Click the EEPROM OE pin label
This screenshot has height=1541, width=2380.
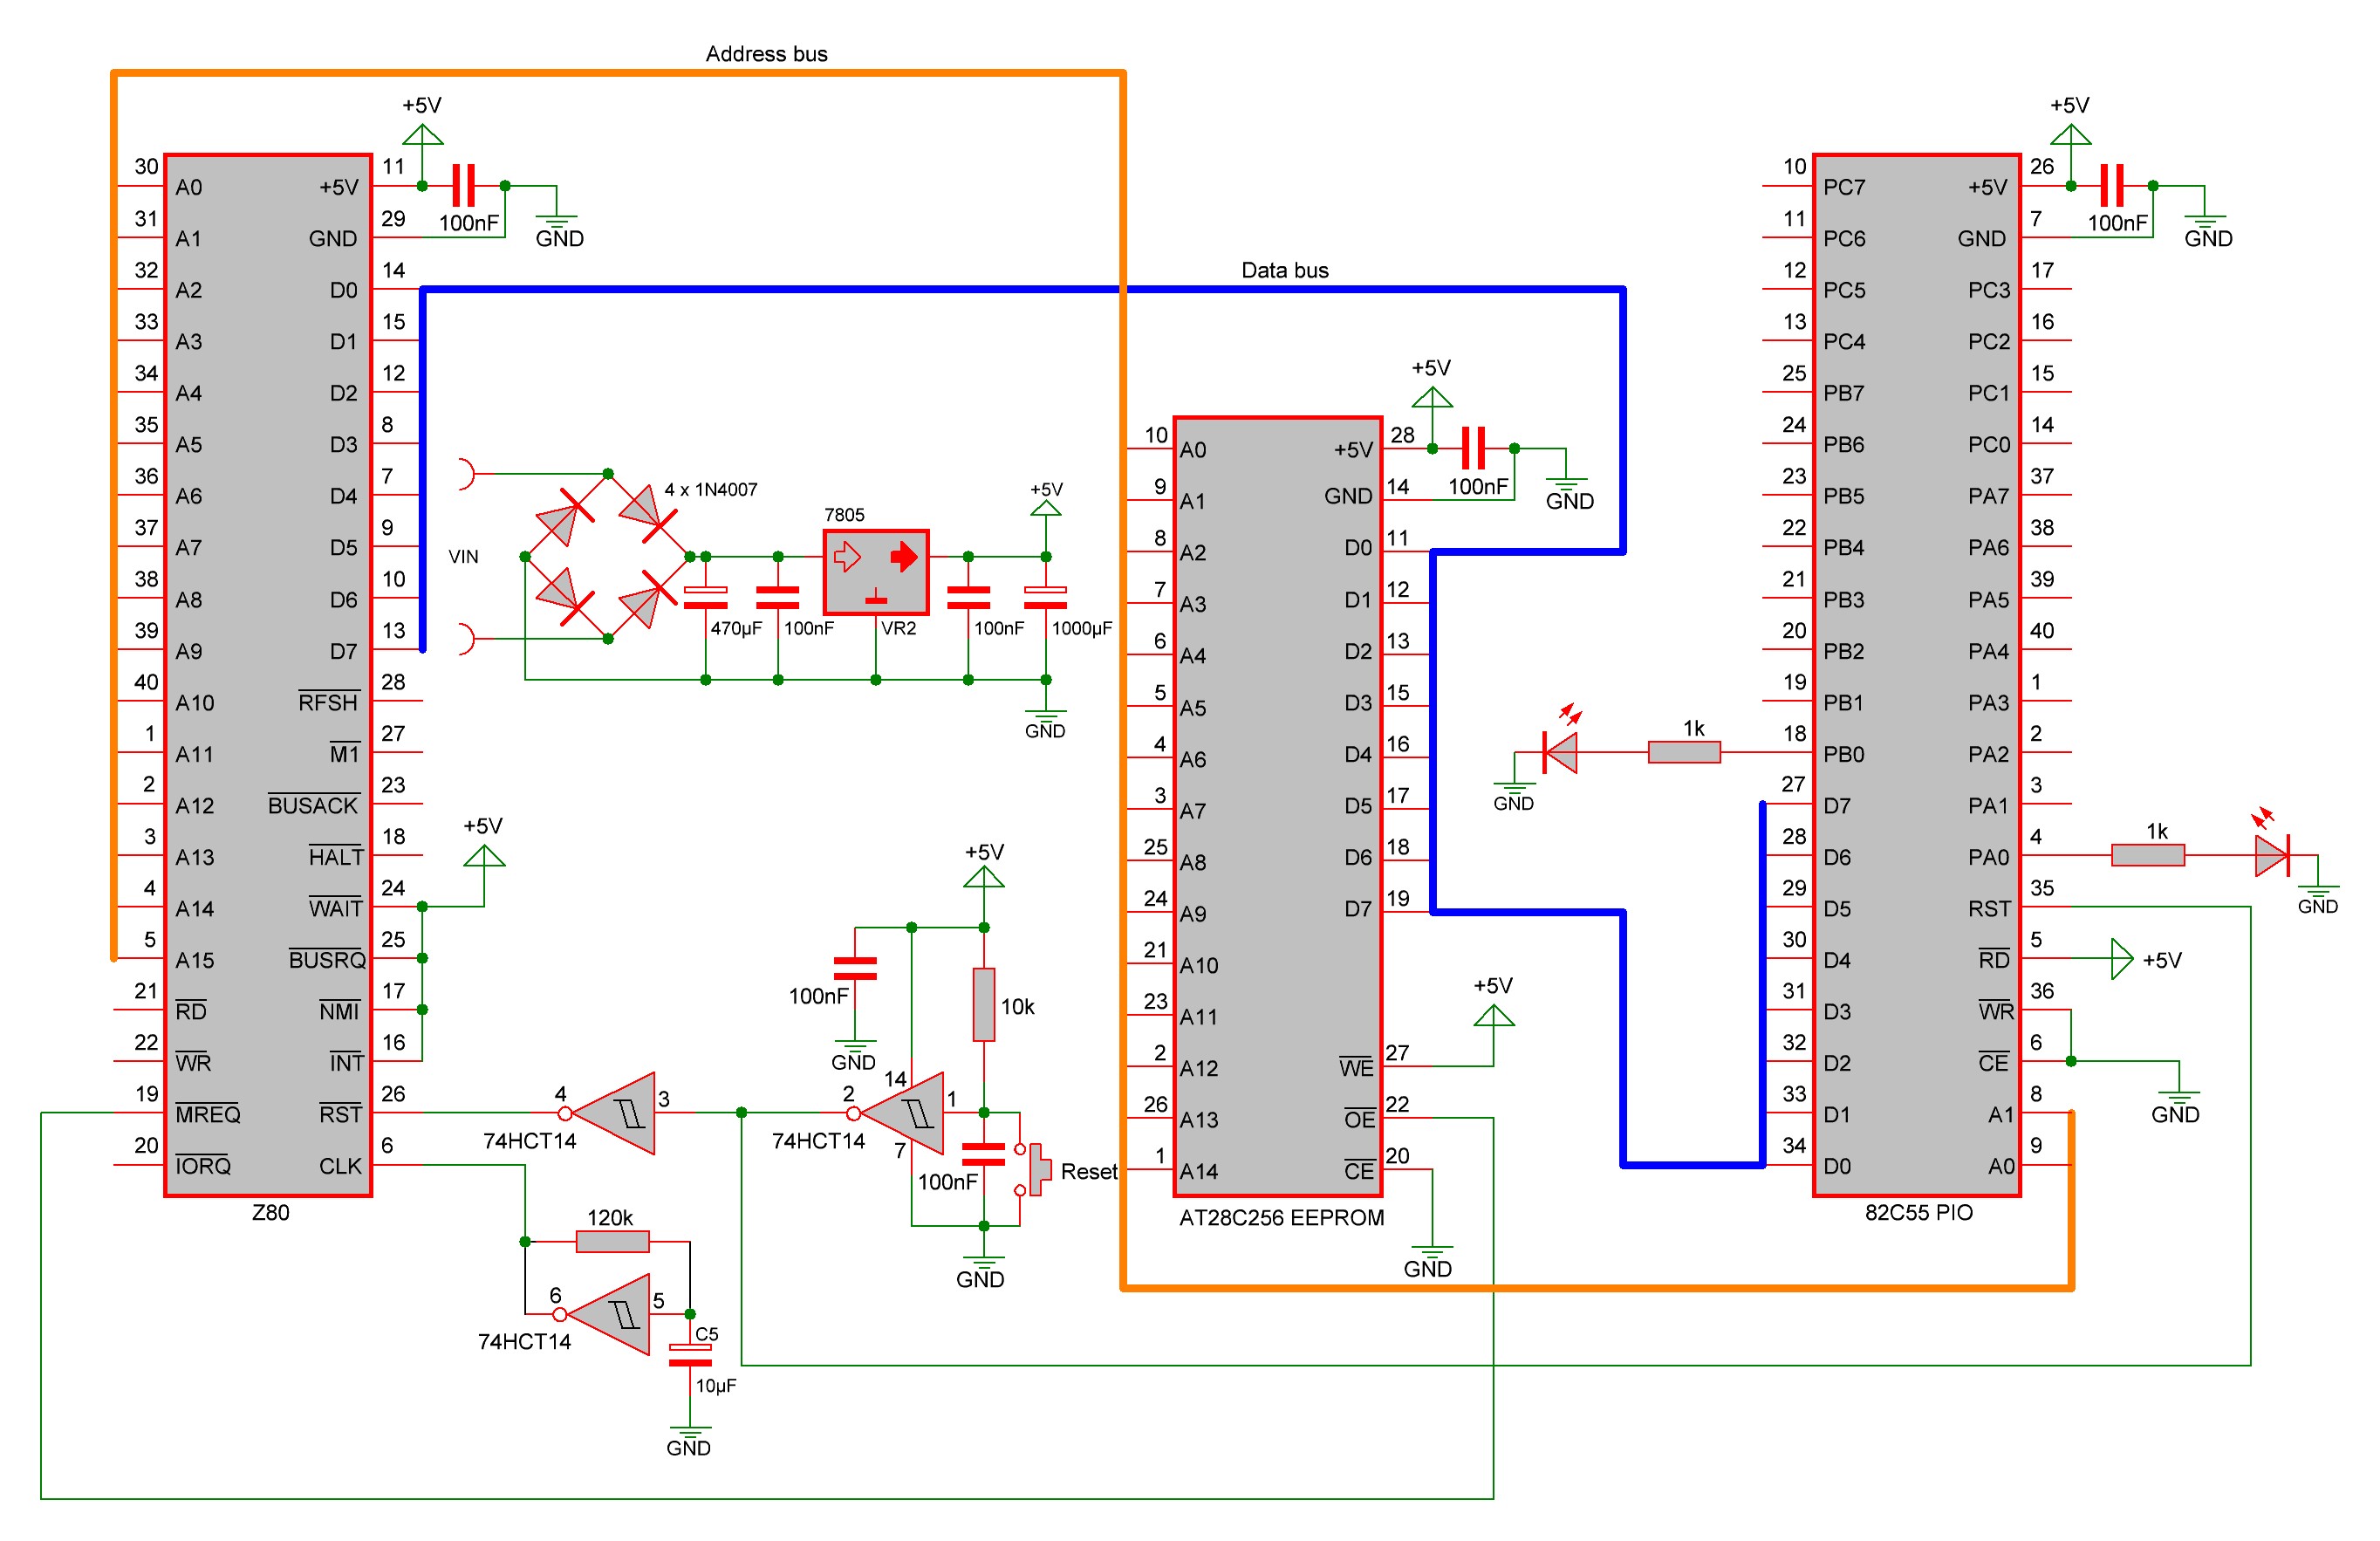tap(1359, 1118)
